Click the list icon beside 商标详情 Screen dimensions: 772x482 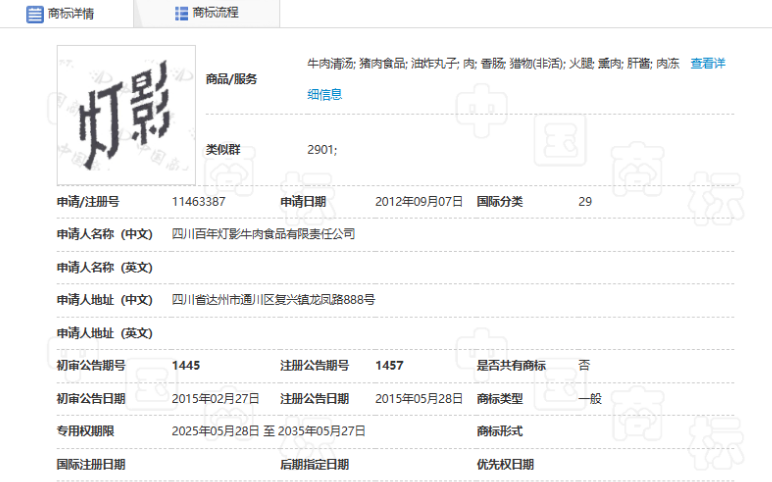click(34, 13)
